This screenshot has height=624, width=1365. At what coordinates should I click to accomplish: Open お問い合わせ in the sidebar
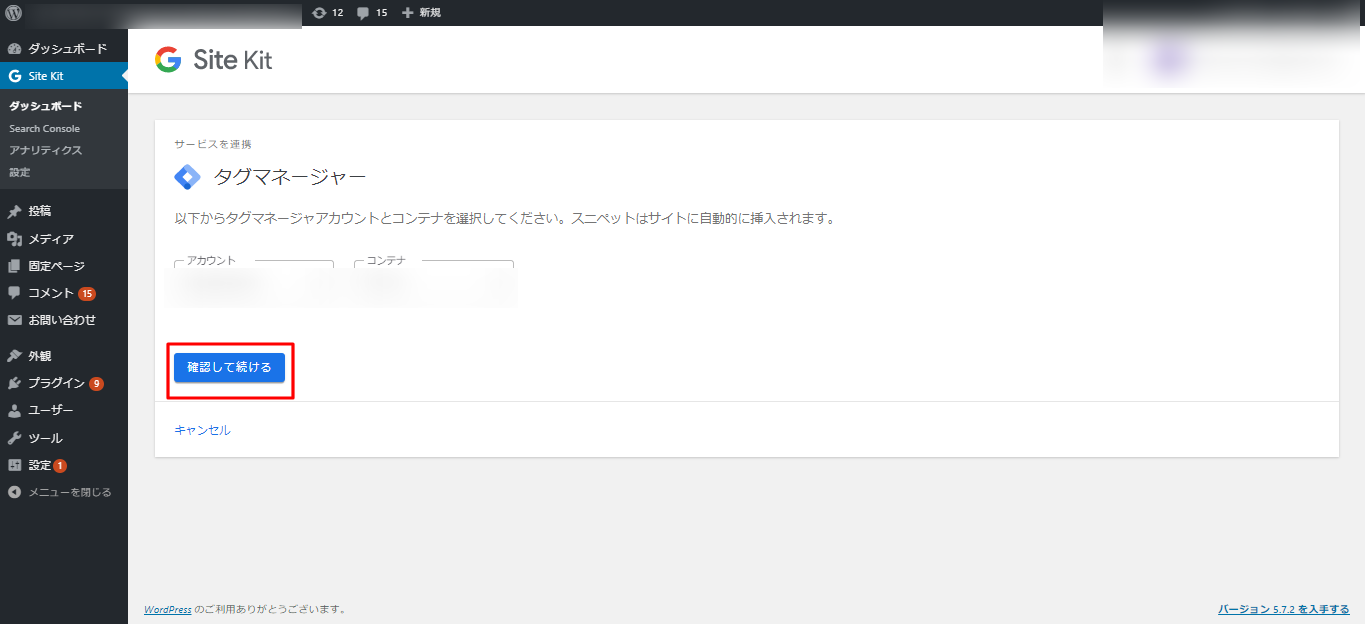(64, 320)
